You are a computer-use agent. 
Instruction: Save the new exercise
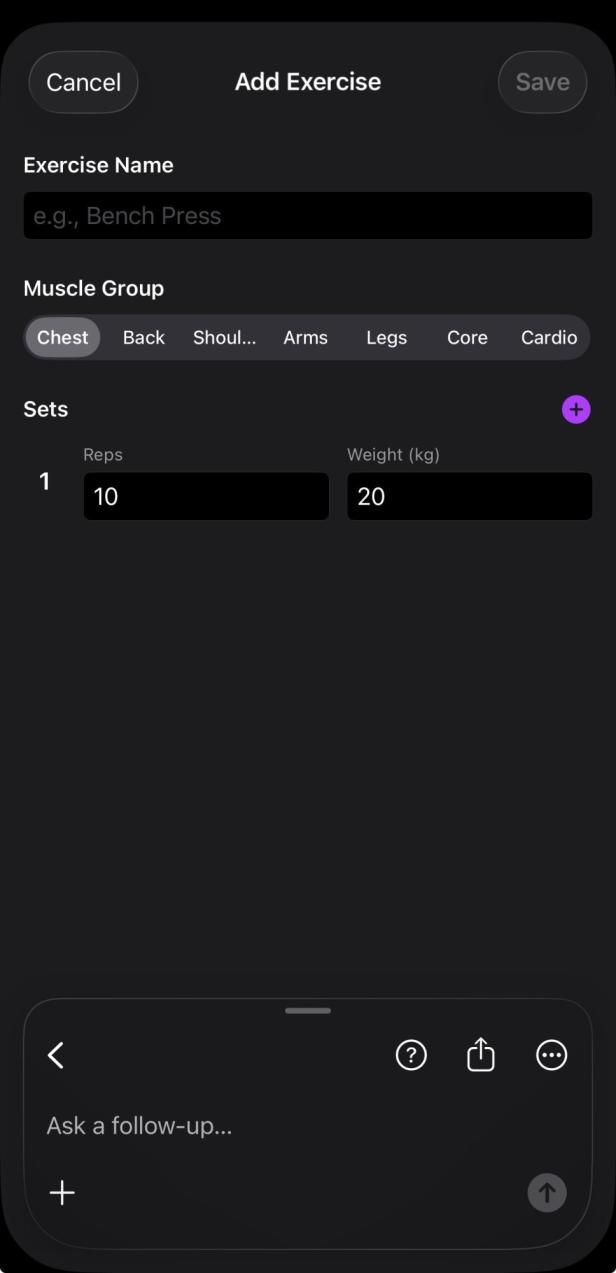click(541, 82)
